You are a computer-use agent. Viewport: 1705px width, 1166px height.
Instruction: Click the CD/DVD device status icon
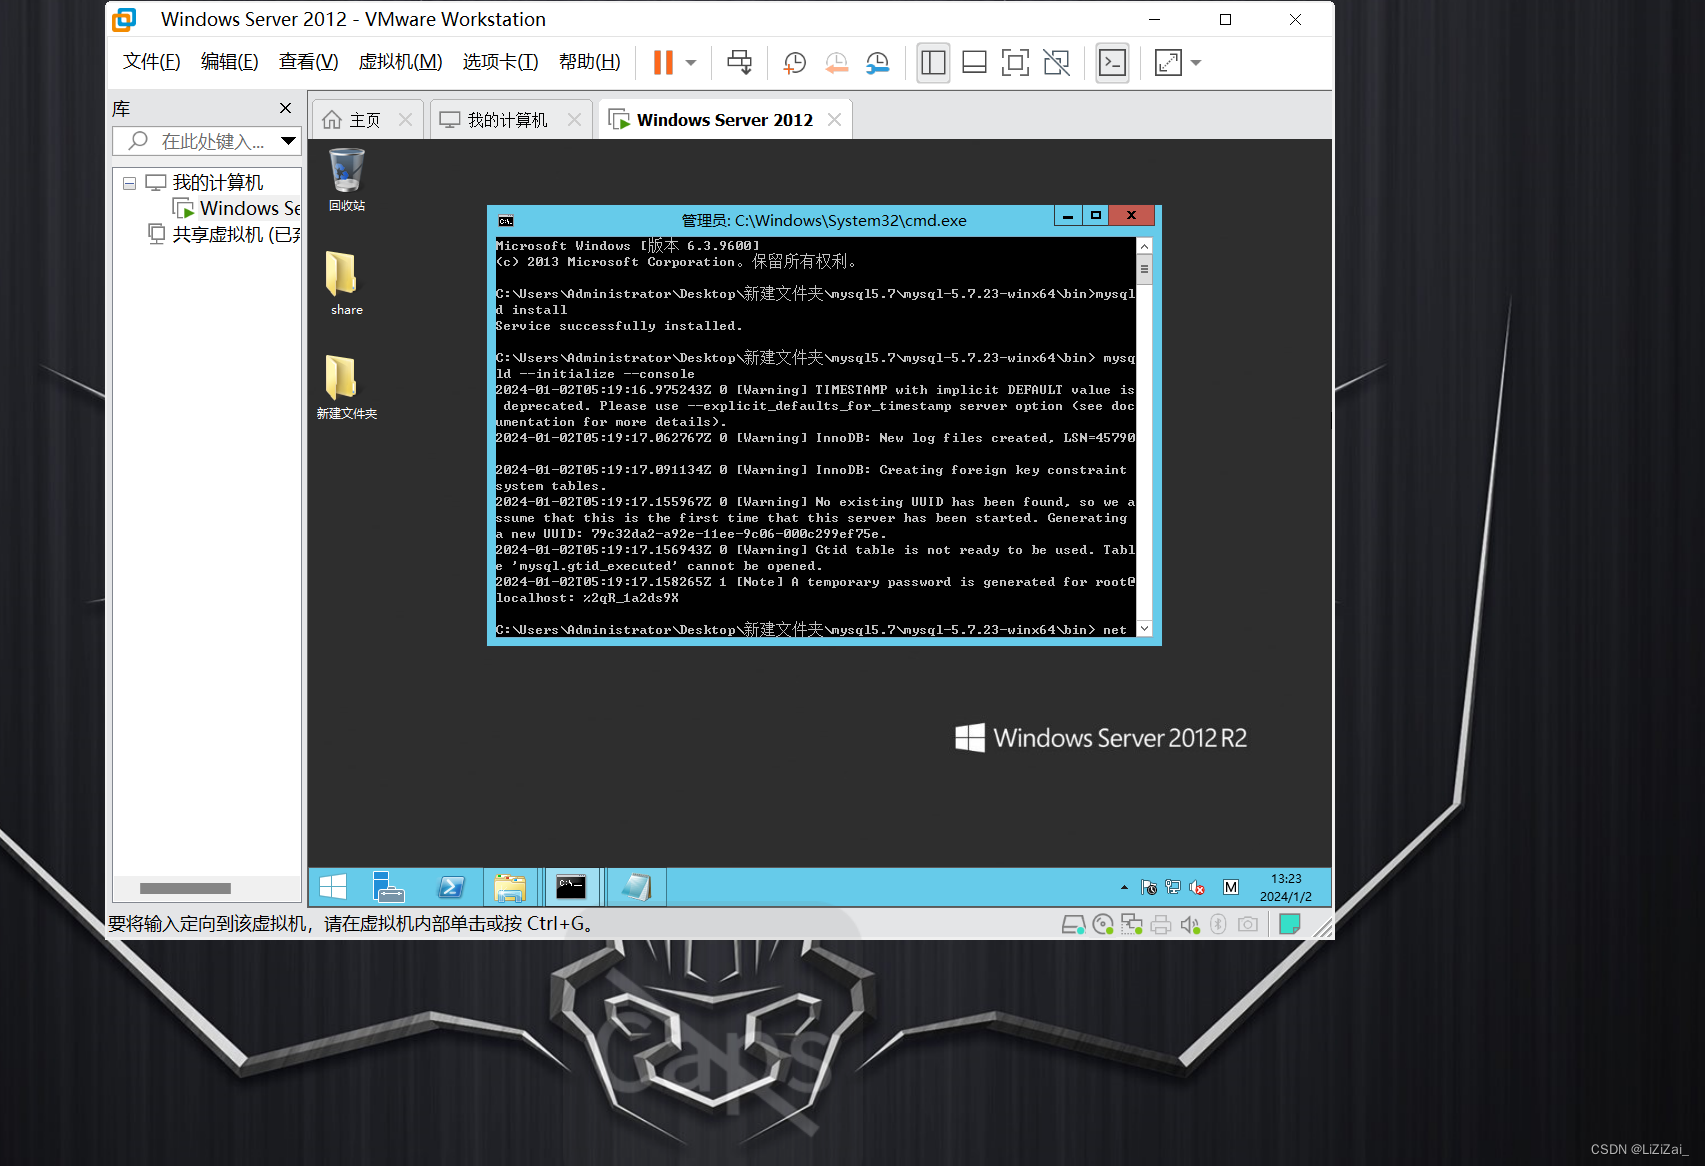(1103, 924)
